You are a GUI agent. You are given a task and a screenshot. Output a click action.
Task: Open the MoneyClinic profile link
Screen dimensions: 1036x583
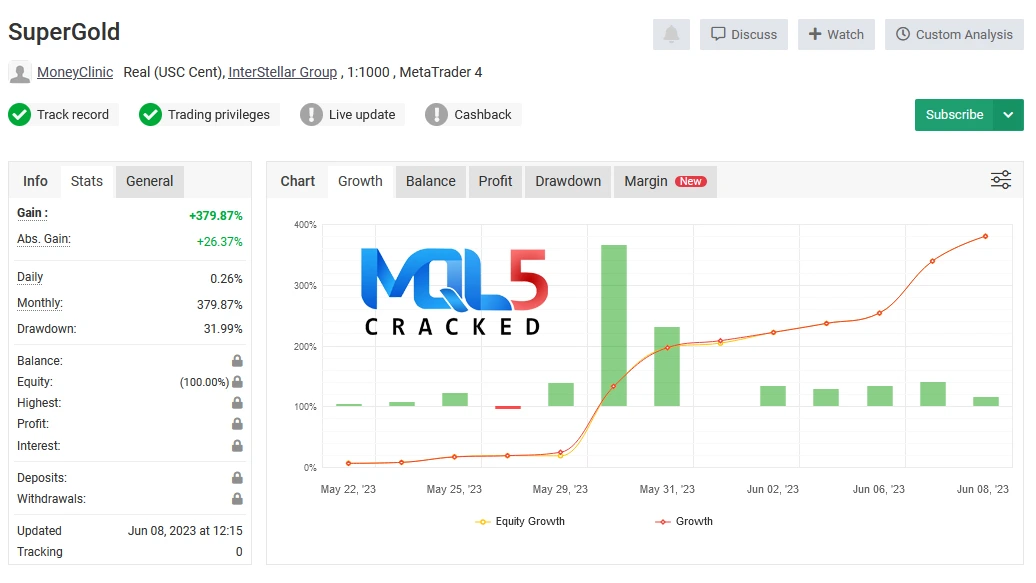[75, 72]
